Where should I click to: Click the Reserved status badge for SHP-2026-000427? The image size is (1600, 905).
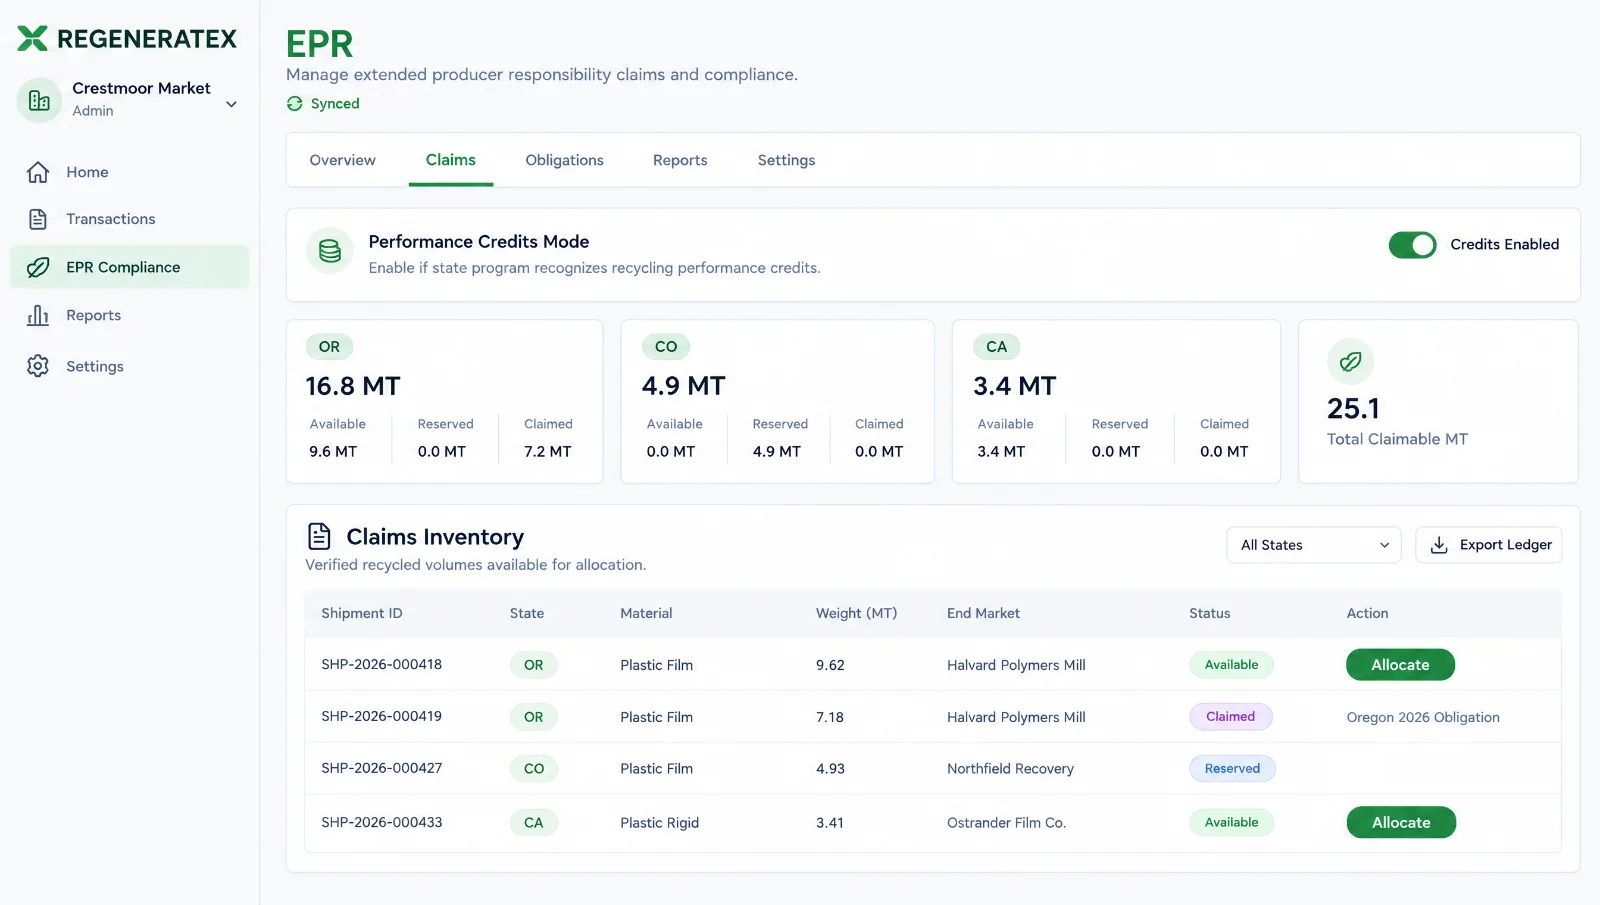point(1232,769)
